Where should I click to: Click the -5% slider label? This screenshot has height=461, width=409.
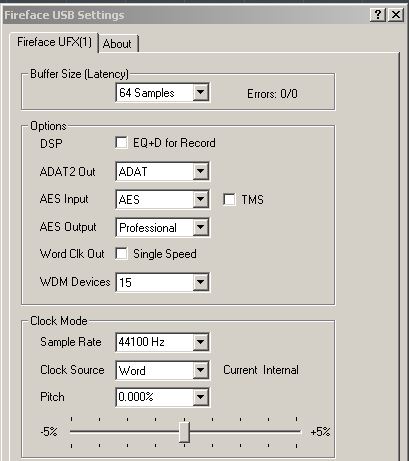click(x=49, y=432)
